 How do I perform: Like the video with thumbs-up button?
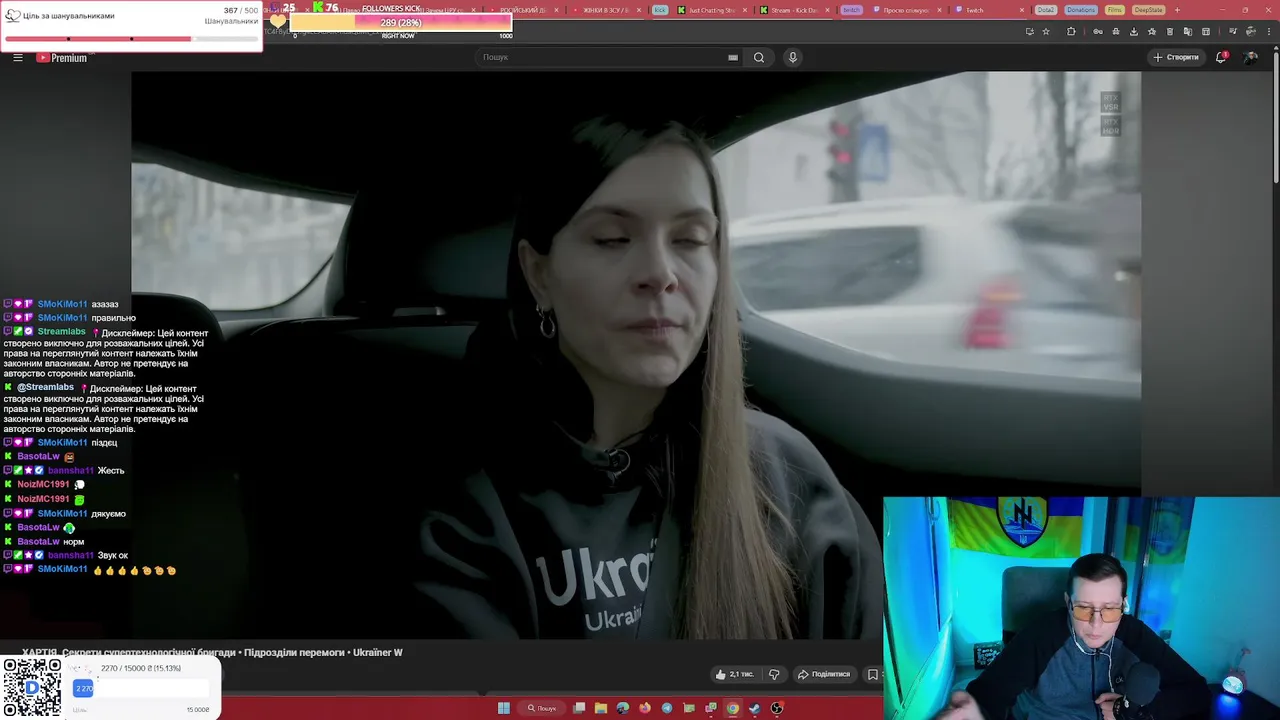coord(734,674)
